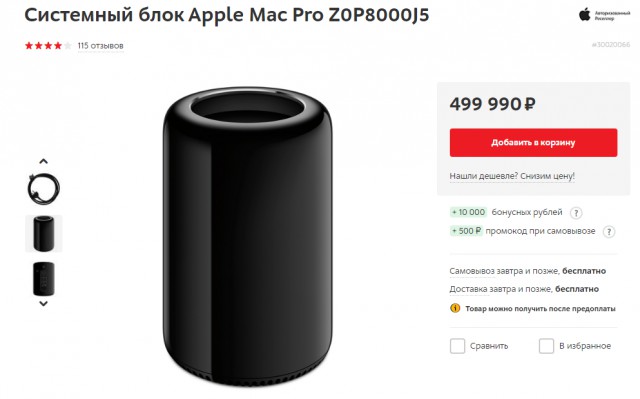Click the question mark next to промокод при самовывозе
The width and height of the screenshot is (640, 399).
[609, 232]
